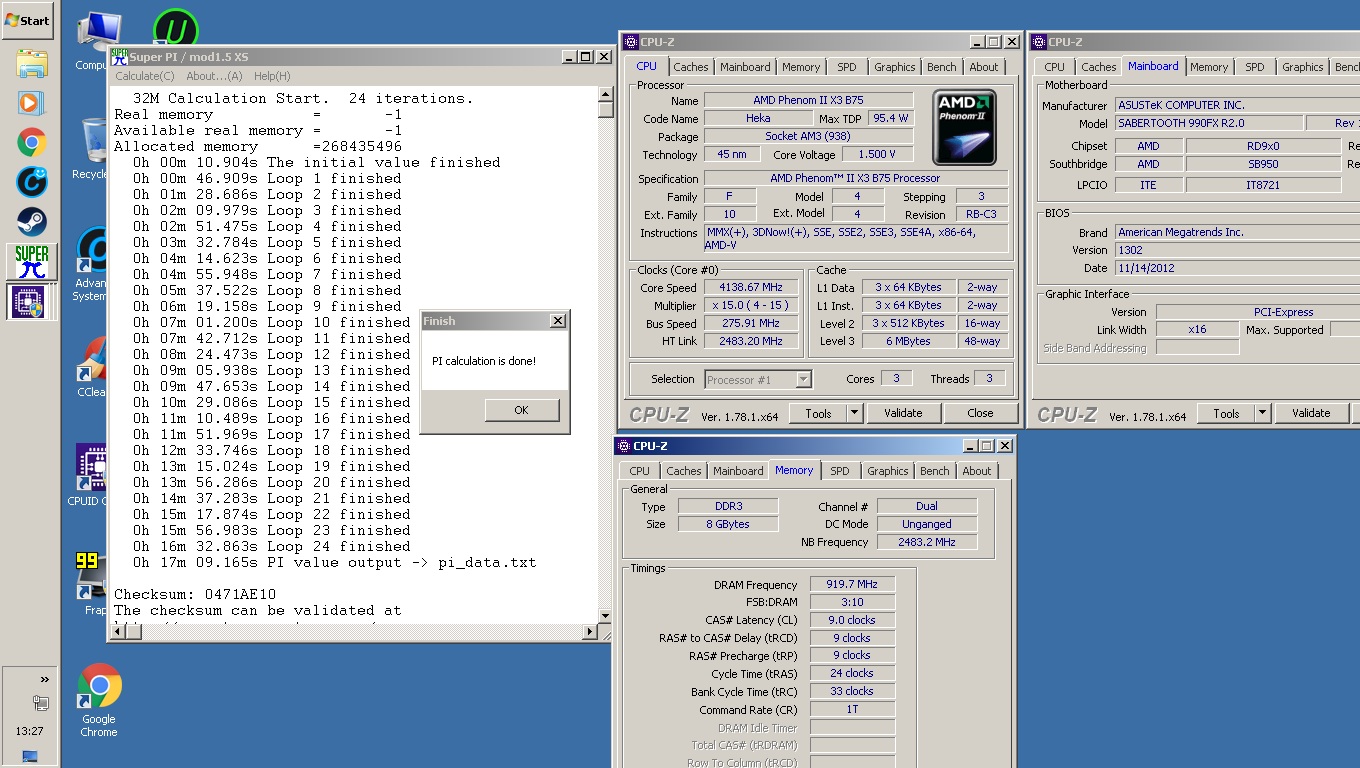Click Close in the CPU tab window

980,413
